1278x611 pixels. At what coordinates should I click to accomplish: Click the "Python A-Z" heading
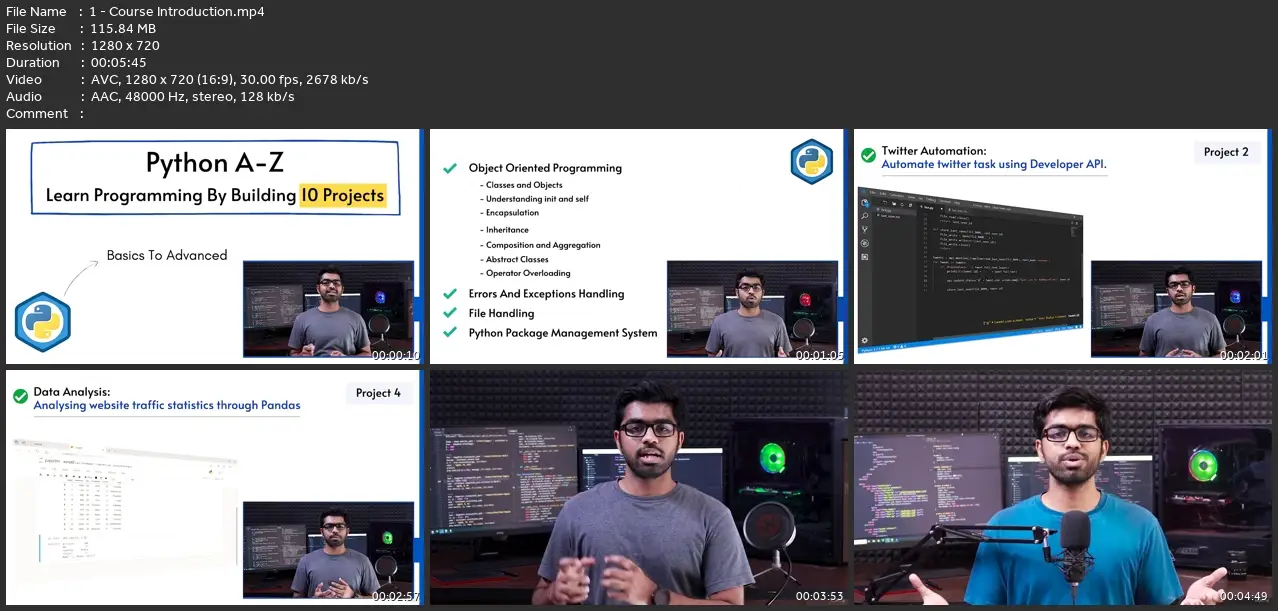pyautogui.click(x=216, y=162)
